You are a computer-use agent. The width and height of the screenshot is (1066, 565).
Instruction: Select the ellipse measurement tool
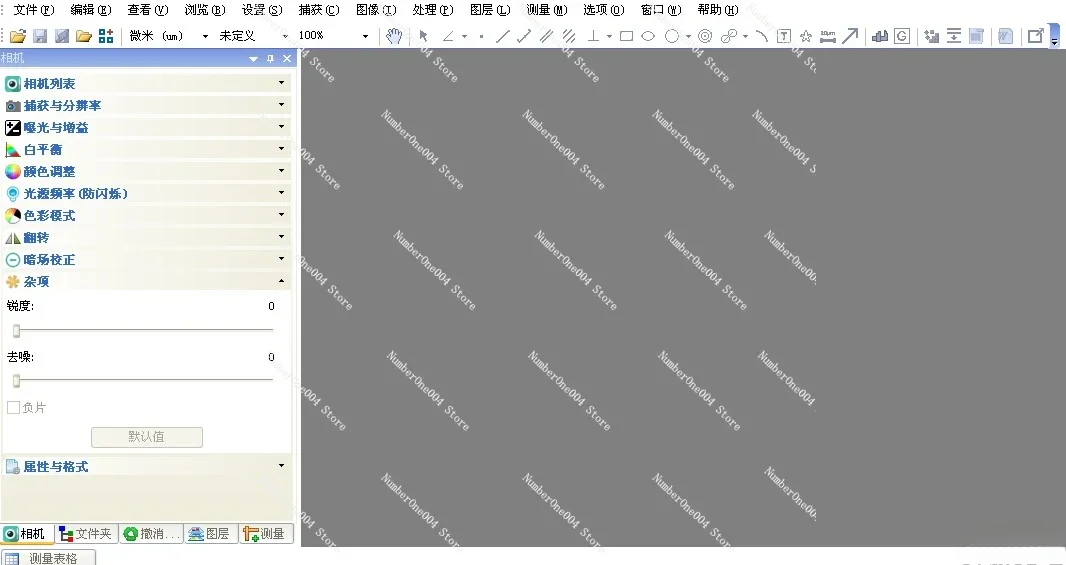pyautogui.click(x=648, y=36)
